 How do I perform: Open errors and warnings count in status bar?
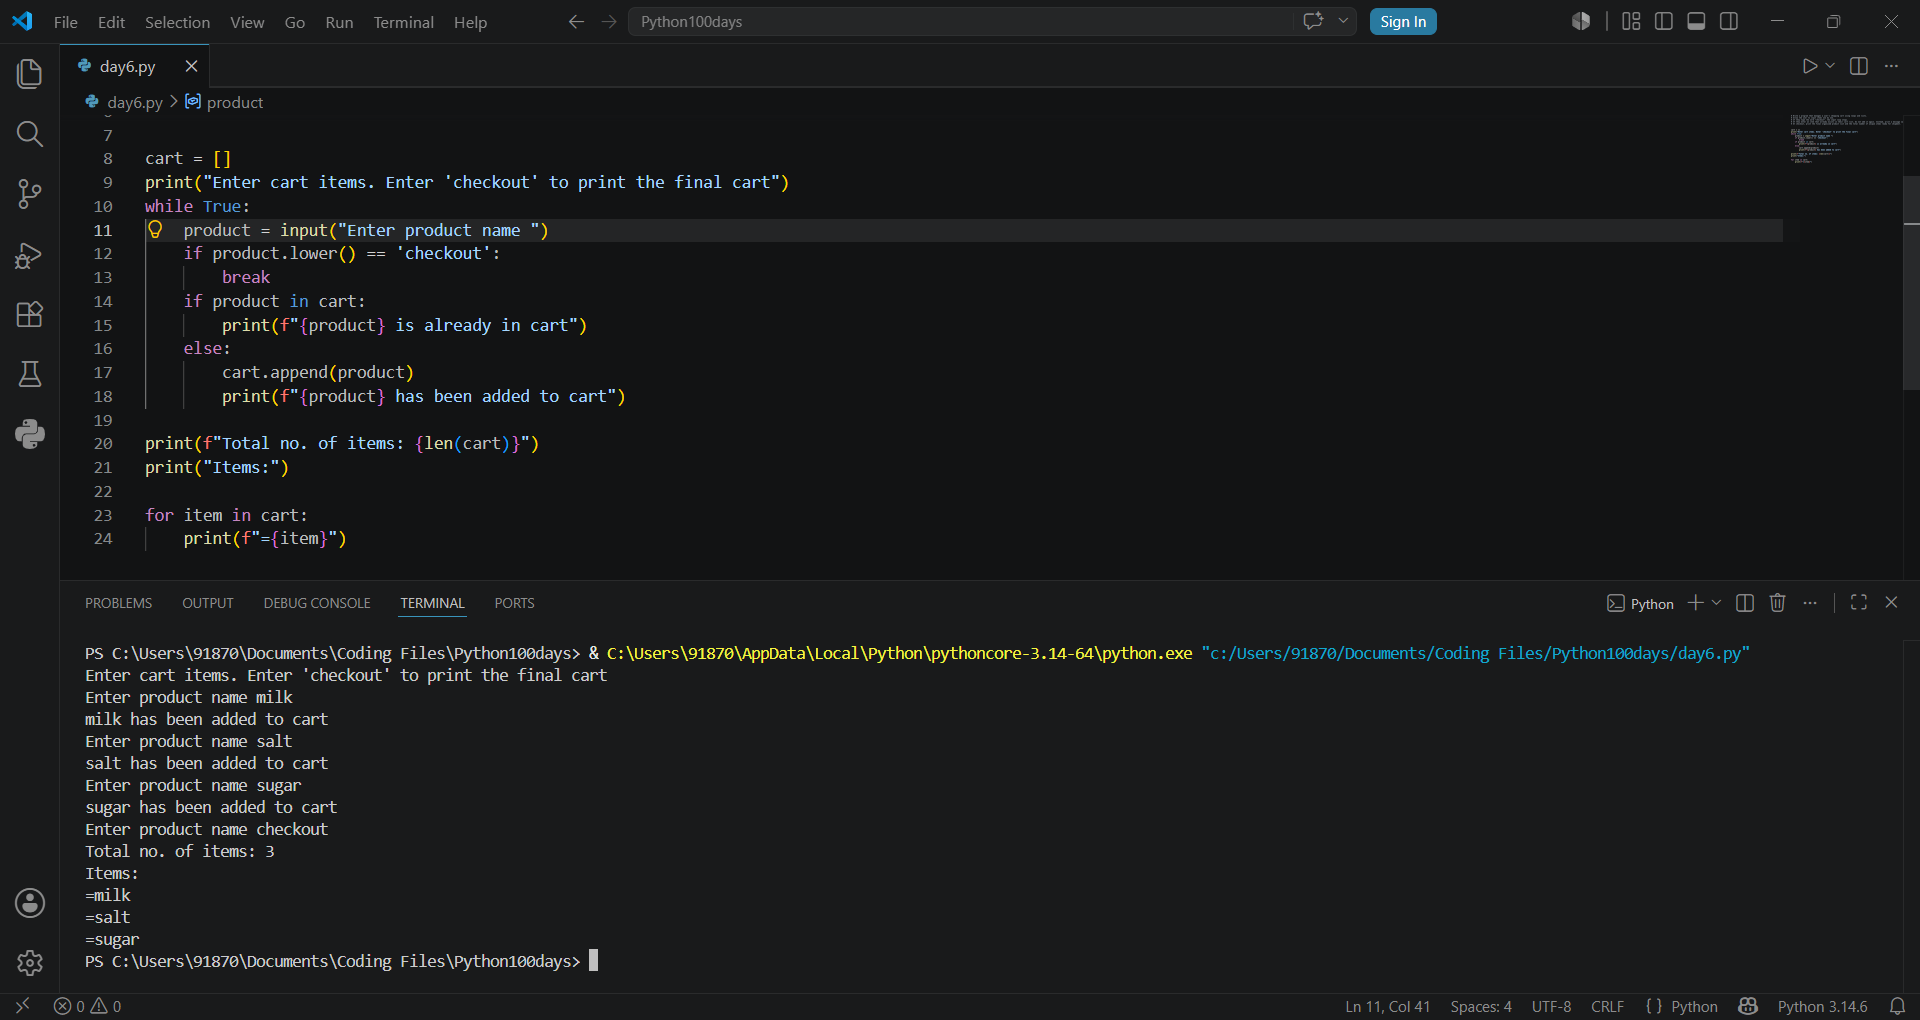tap(88, 1006)
